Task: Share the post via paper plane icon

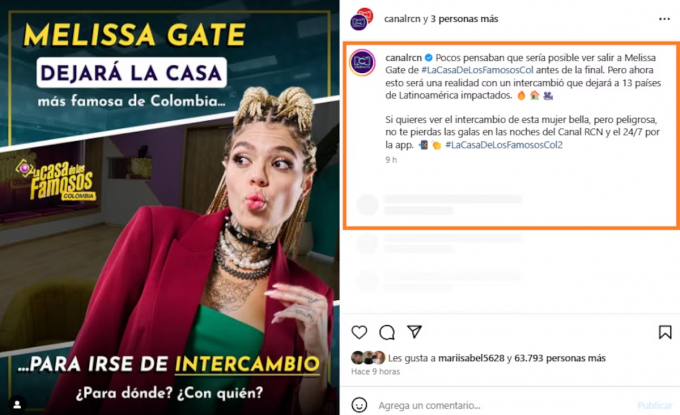Action: click(415, 332)
